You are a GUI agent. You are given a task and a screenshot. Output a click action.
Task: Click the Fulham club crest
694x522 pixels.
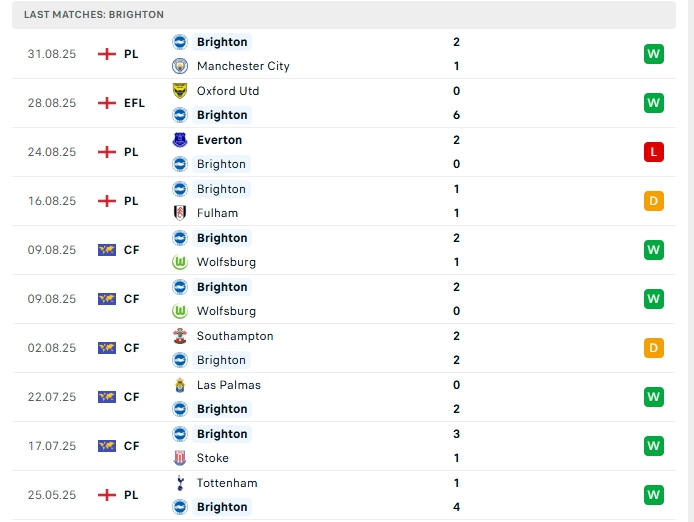(x=180, y=213)
